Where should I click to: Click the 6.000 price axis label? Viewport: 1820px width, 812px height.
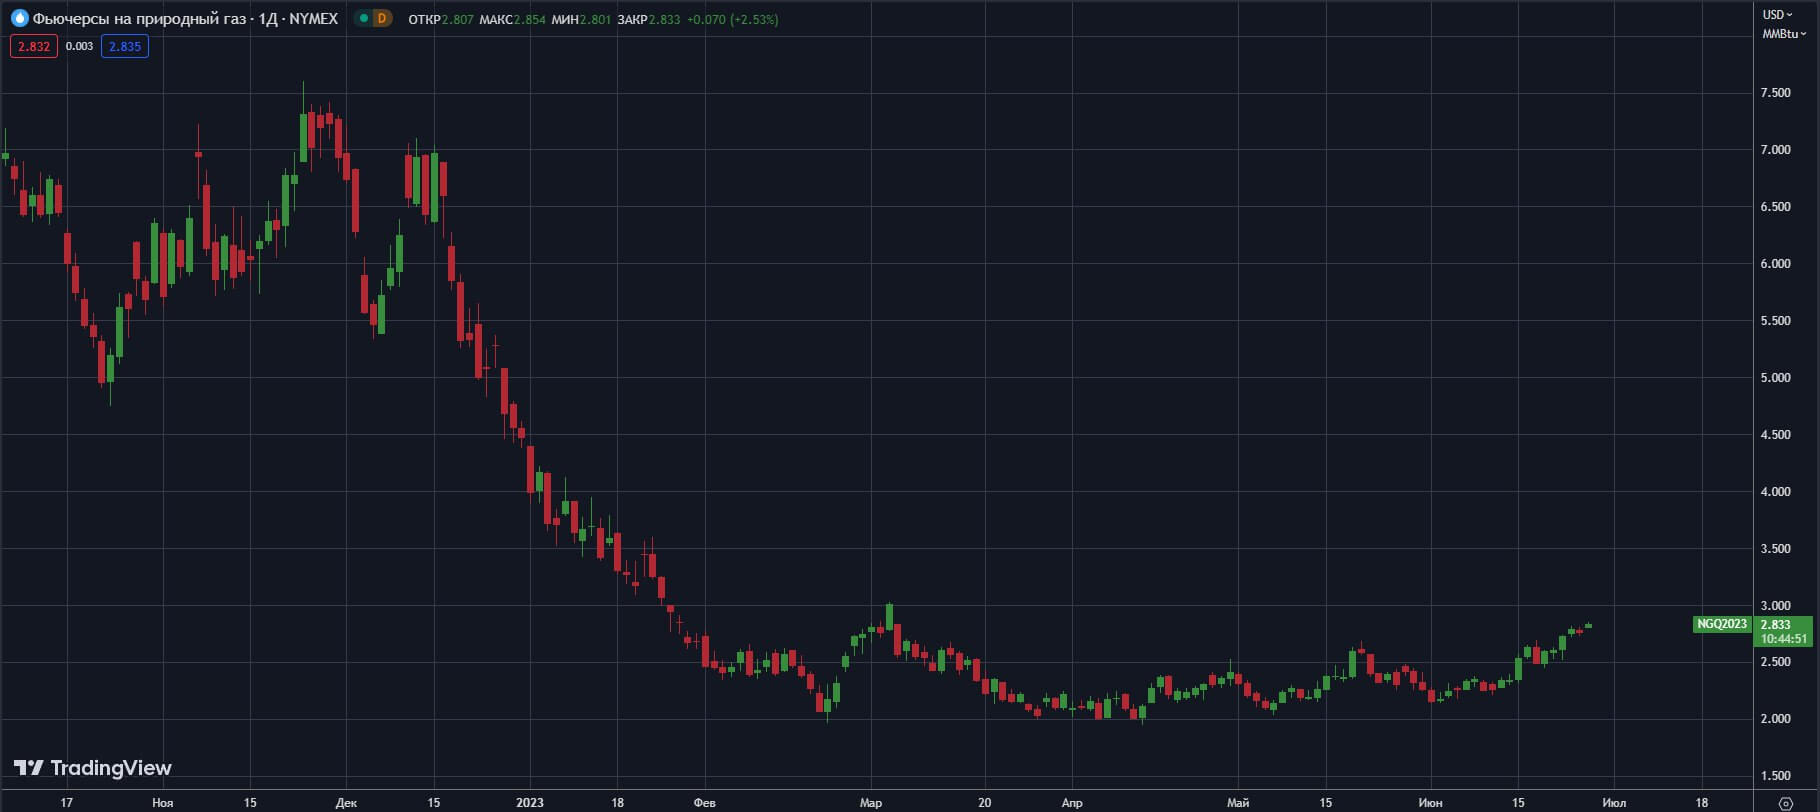tap(1775, 264)
